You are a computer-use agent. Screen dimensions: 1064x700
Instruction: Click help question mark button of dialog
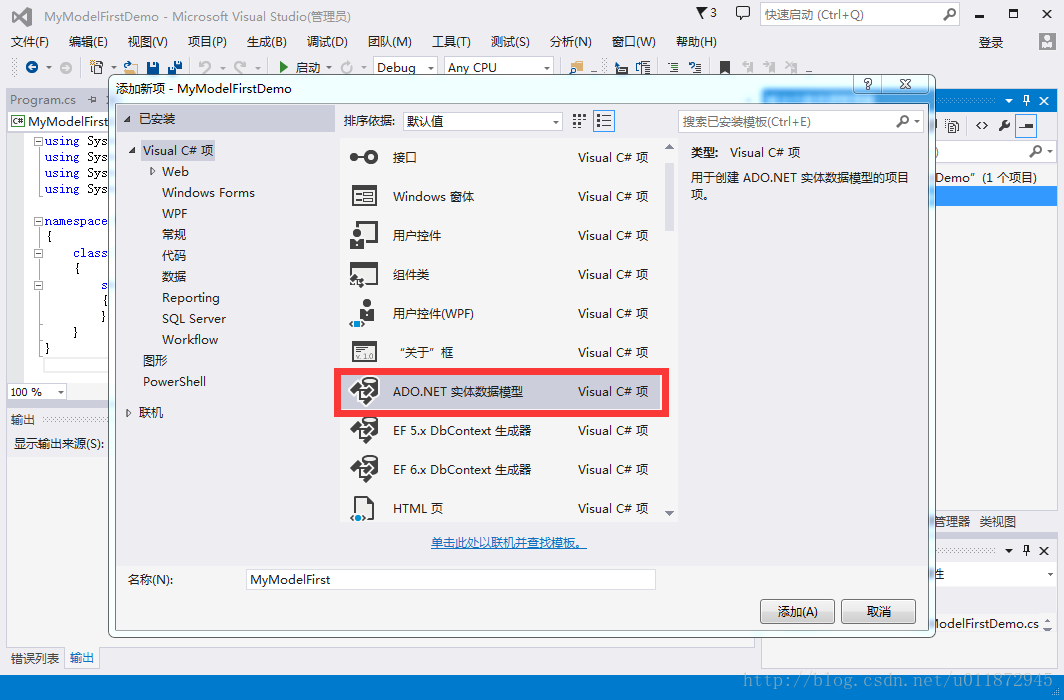click(867, 84)
